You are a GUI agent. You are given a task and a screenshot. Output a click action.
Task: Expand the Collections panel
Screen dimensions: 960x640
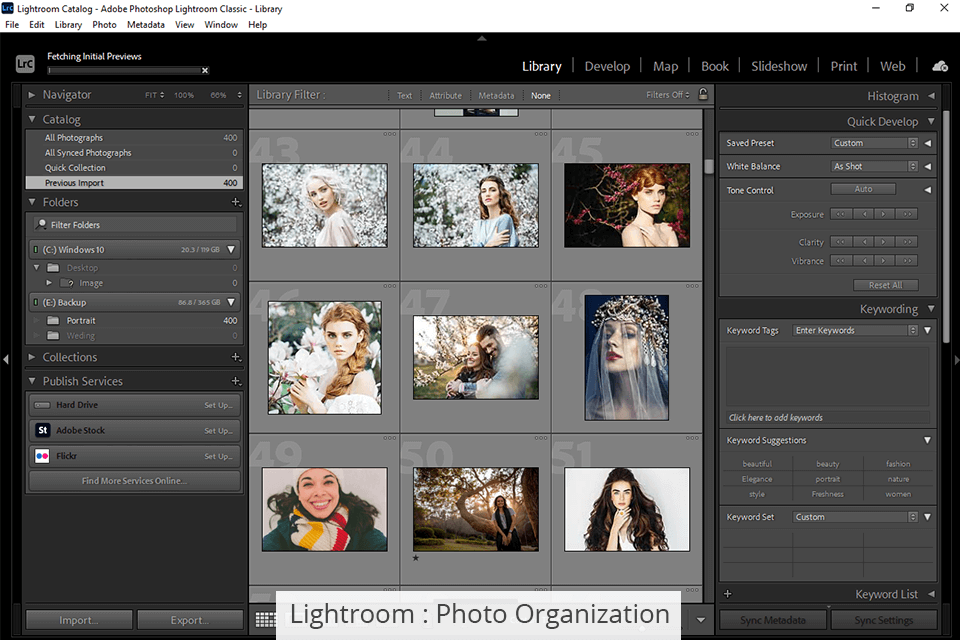tap(31, 356)
